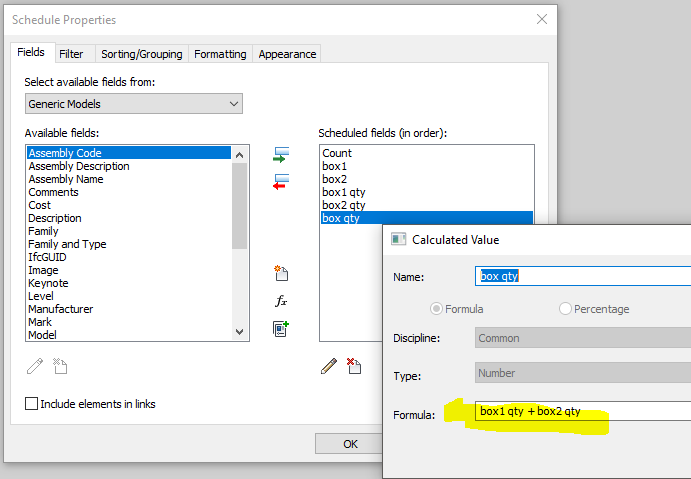This screenshot has height=479, width=691.
Task: Select Manufacturer in Available fields
Action: (129, 309)
